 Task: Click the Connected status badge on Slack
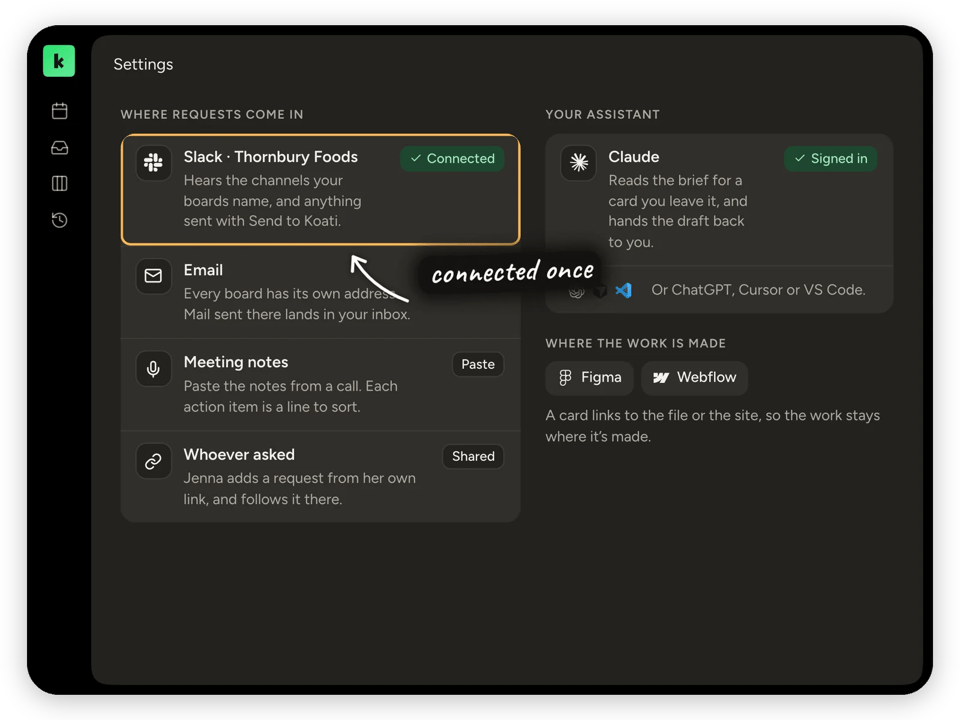pyautogui.click(x=452, y=159)
